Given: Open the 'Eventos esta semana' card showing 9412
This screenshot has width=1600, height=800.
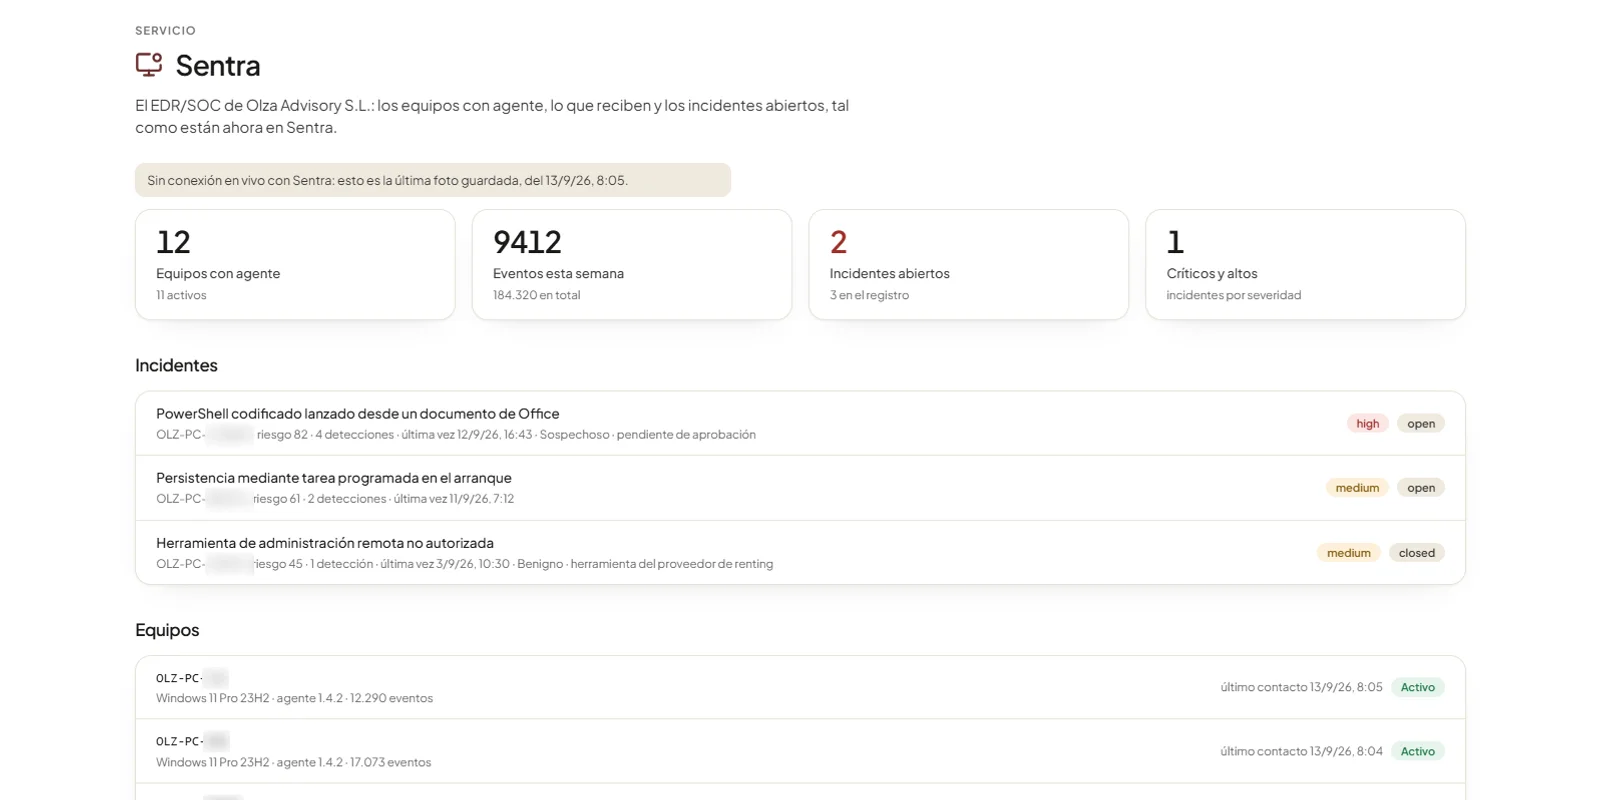Looking at the screenshot, I should point(632,265).
